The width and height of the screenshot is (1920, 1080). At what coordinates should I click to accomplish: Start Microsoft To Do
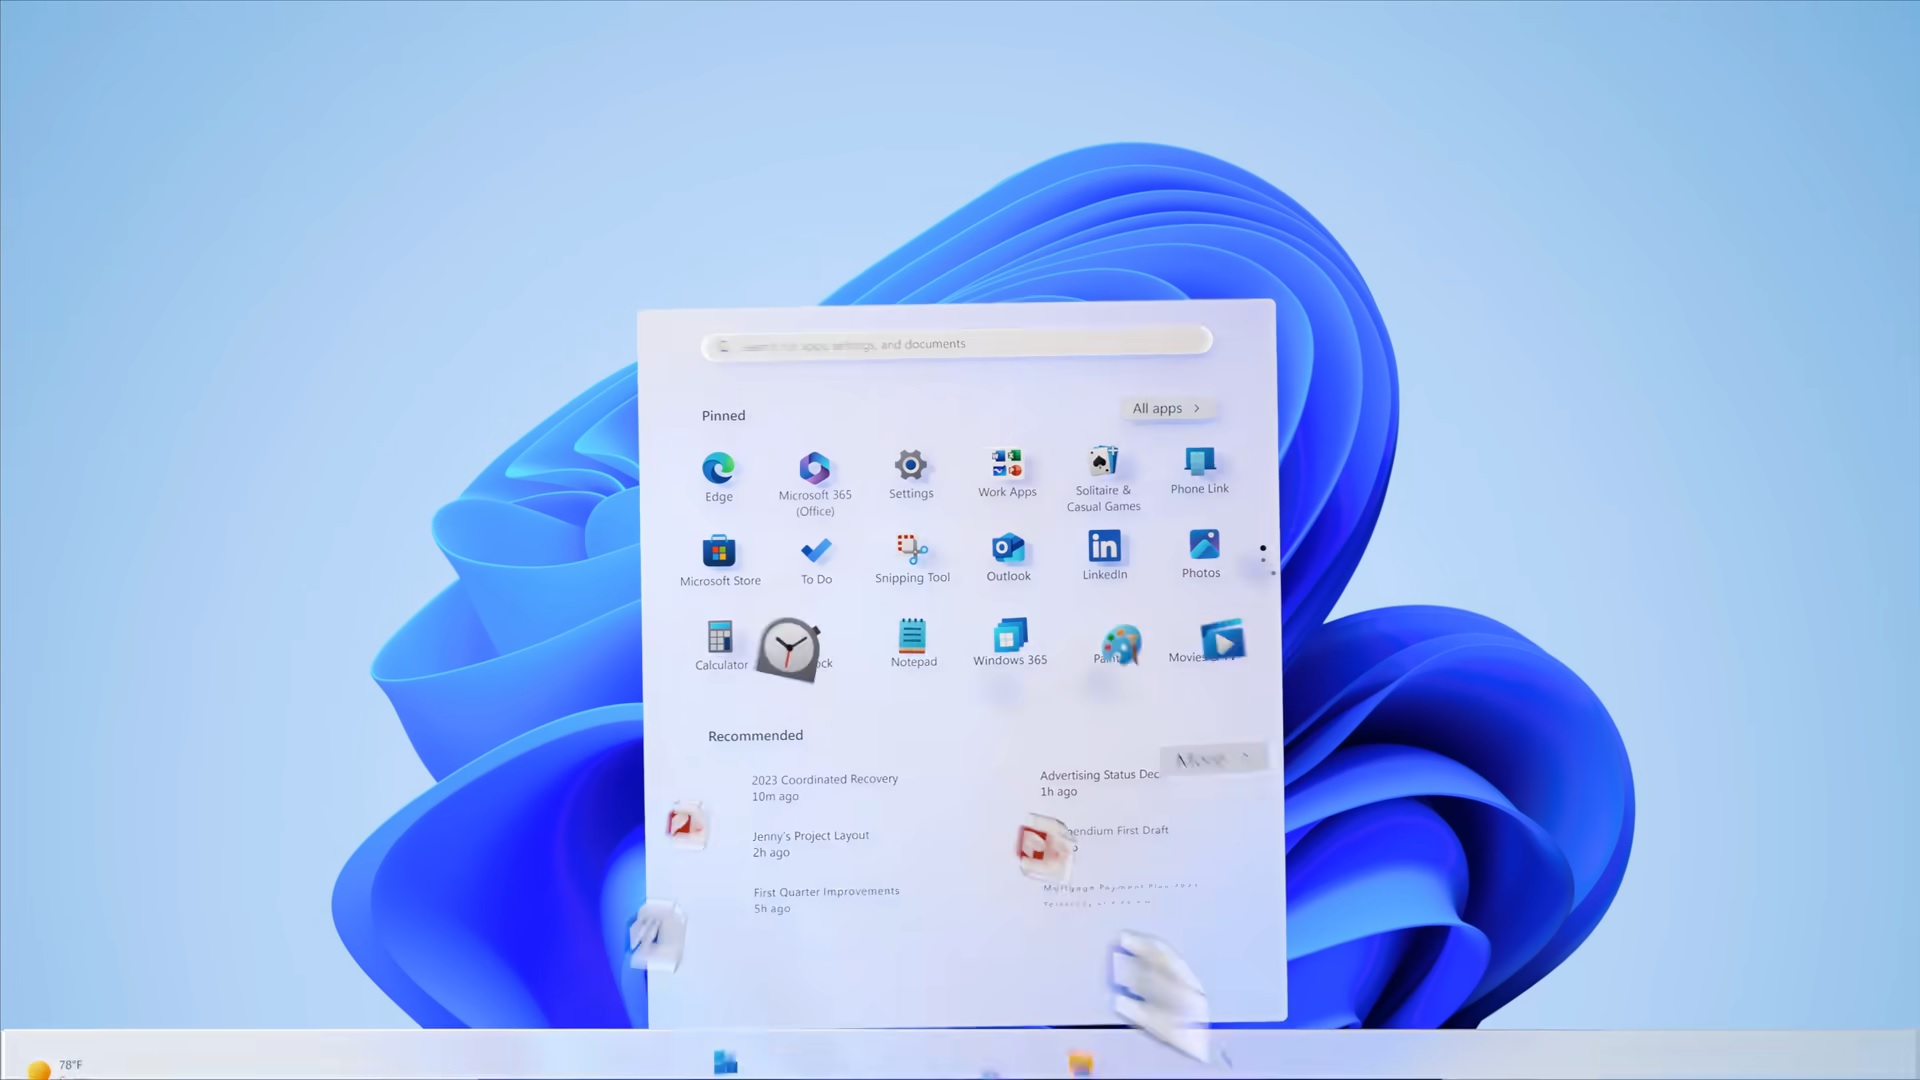pos(816,551)
